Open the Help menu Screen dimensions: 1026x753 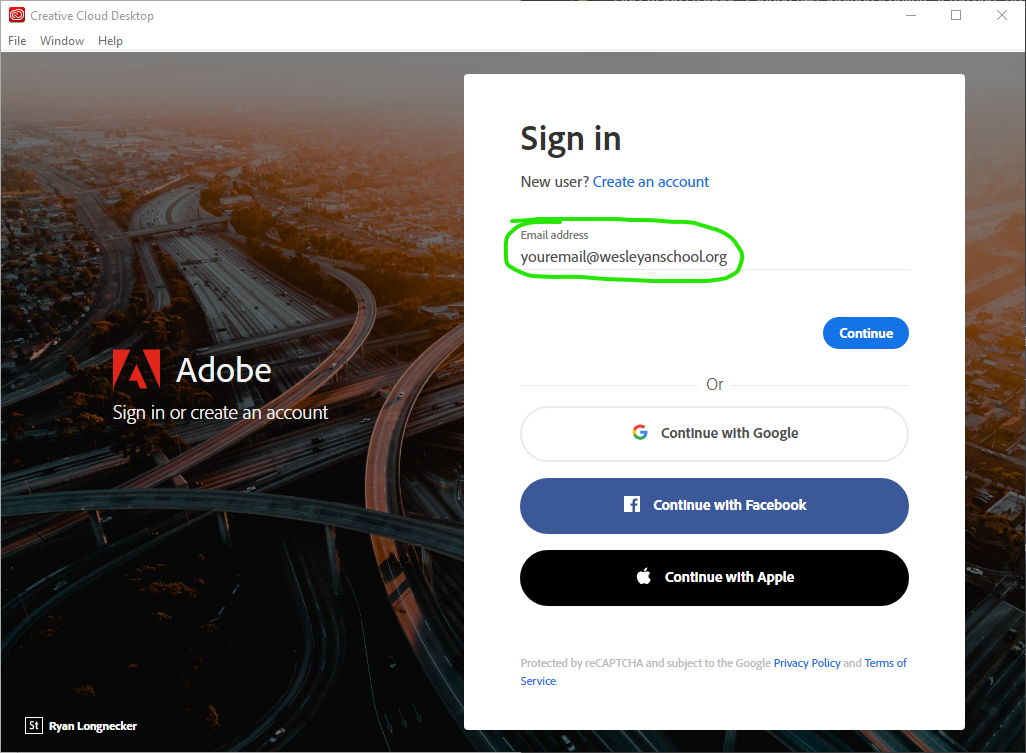110,40
